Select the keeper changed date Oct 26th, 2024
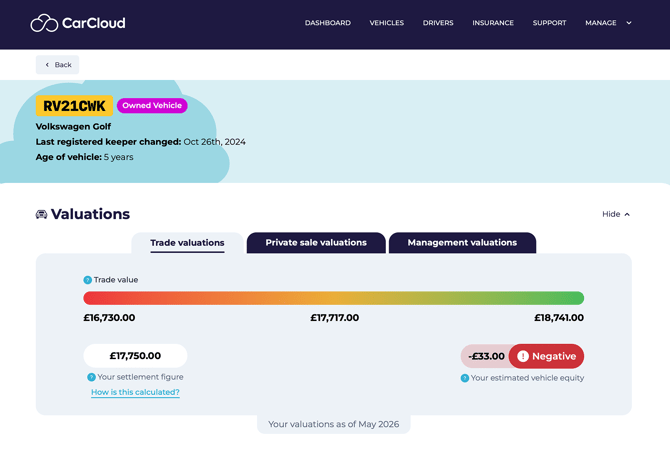The height and width of the screenshot is (451, 670). coord(215,142)
